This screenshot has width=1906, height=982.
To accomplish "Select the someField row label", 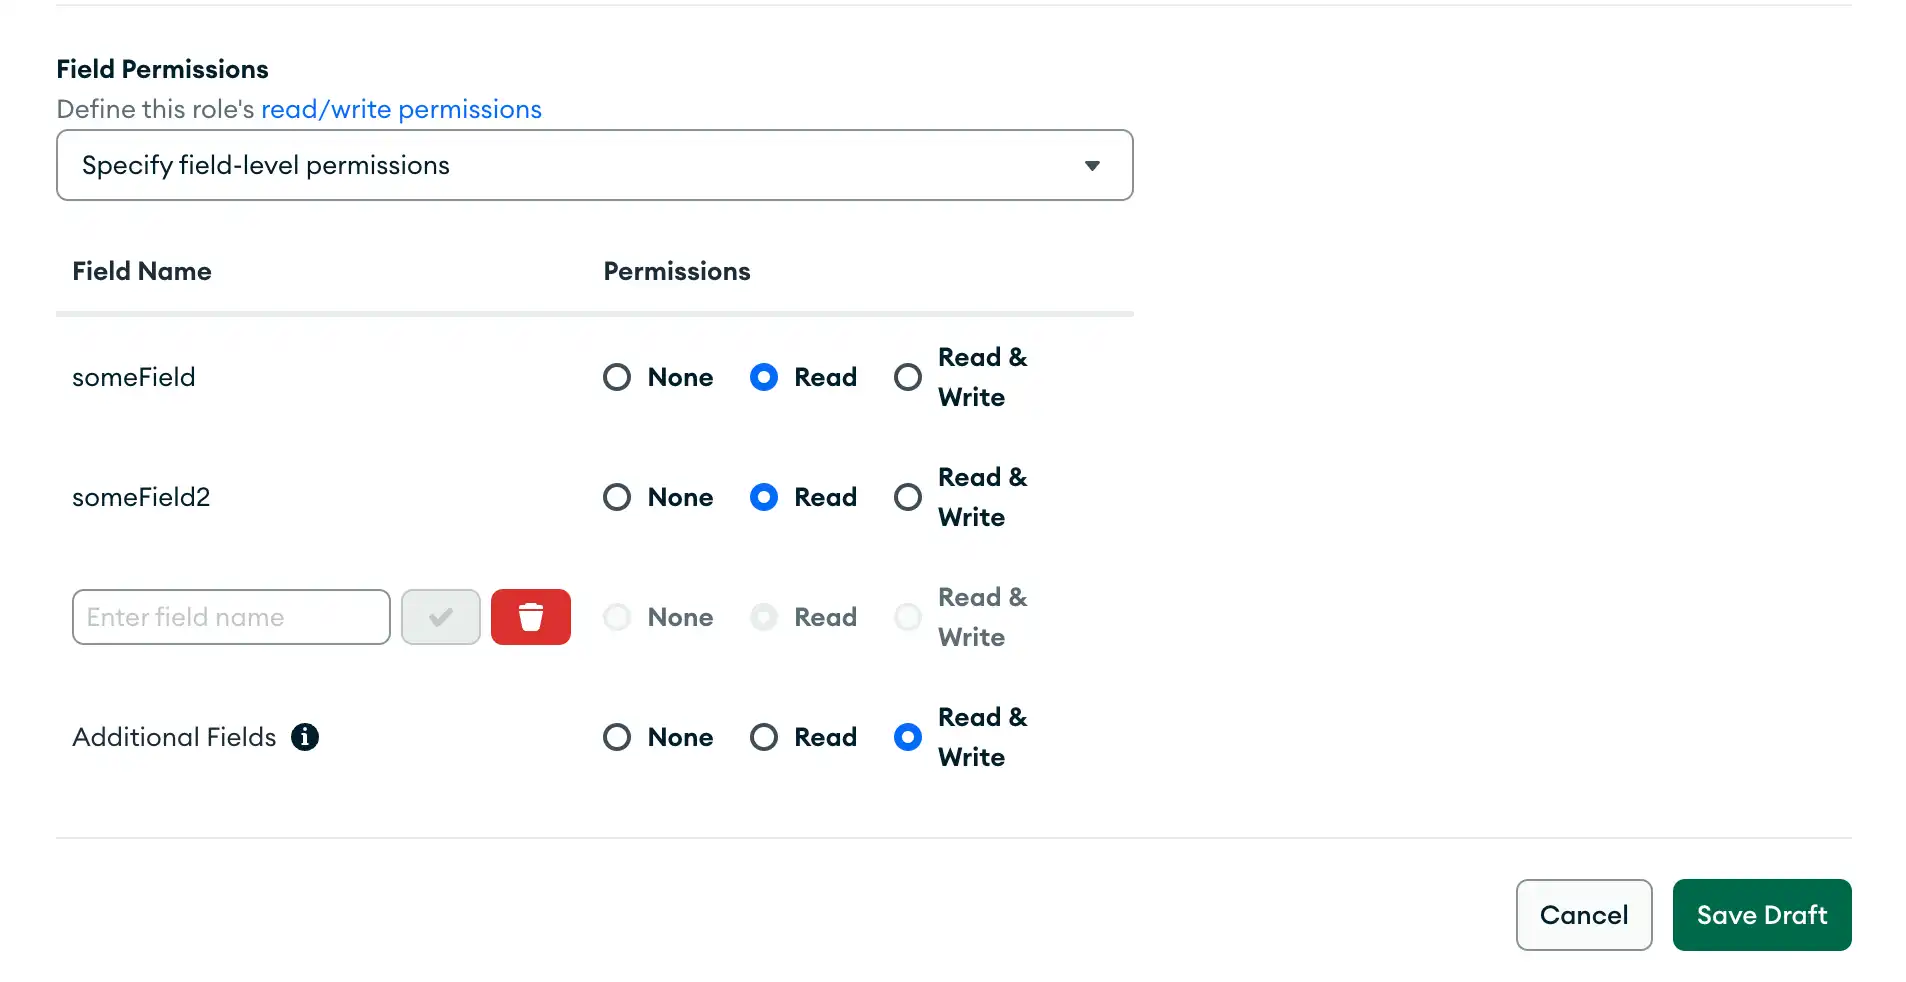I will click(x=133, y=377).
